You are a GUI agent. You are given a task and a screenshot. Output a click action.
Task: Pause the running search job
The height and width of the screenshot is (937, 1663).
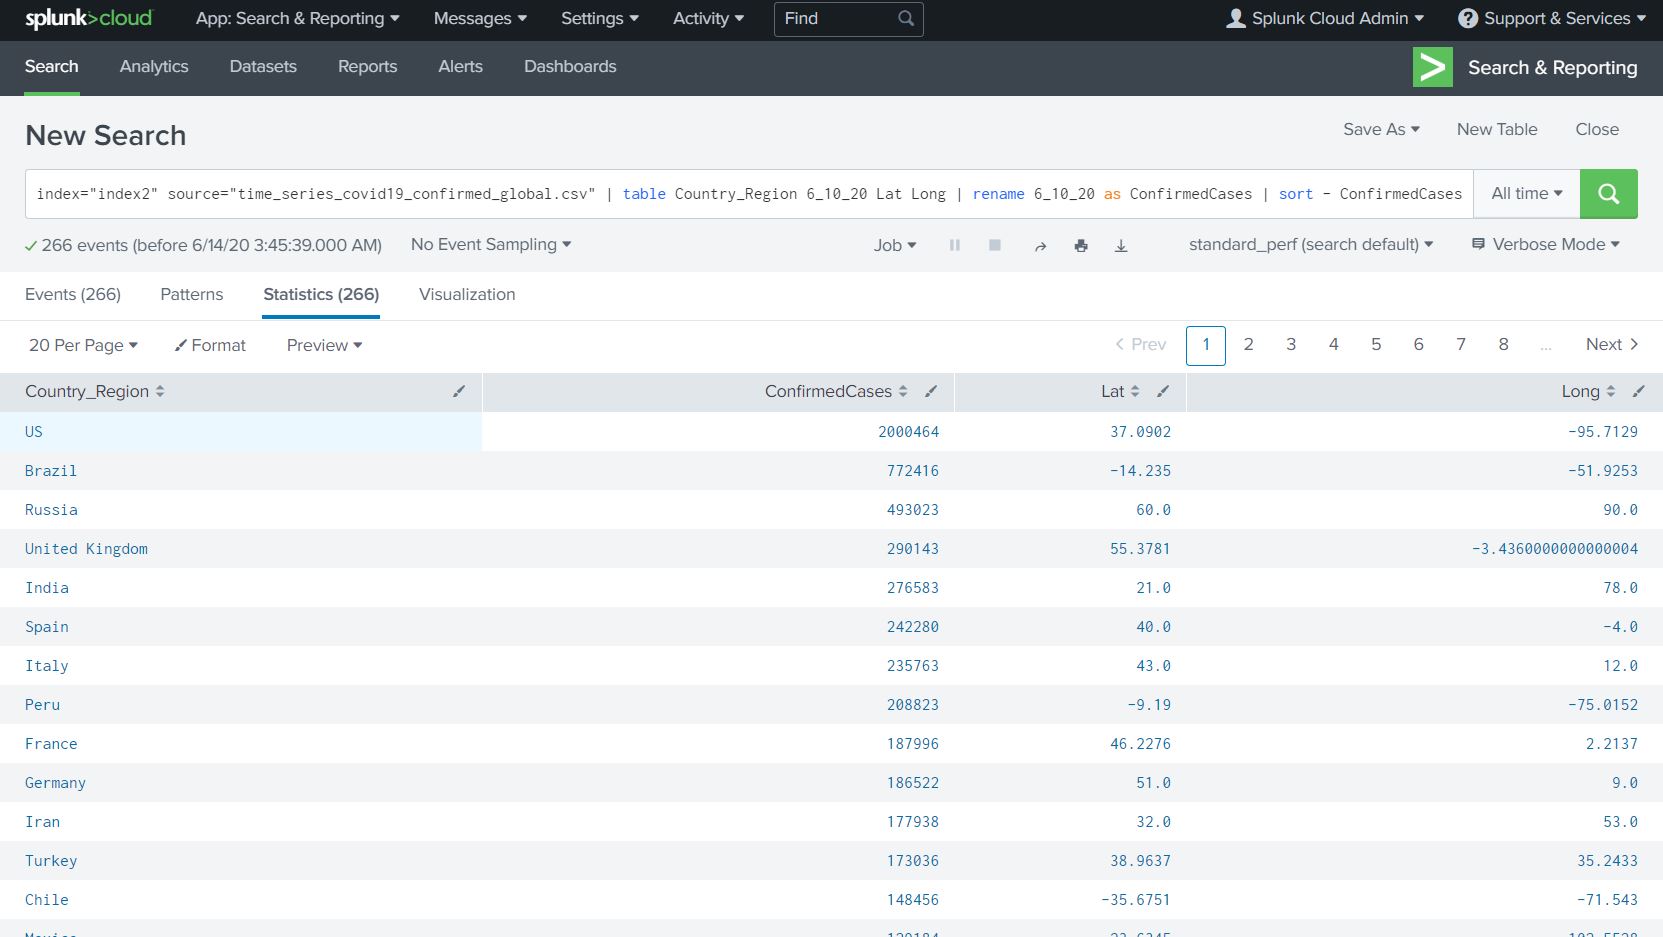[x=955, y=245]
